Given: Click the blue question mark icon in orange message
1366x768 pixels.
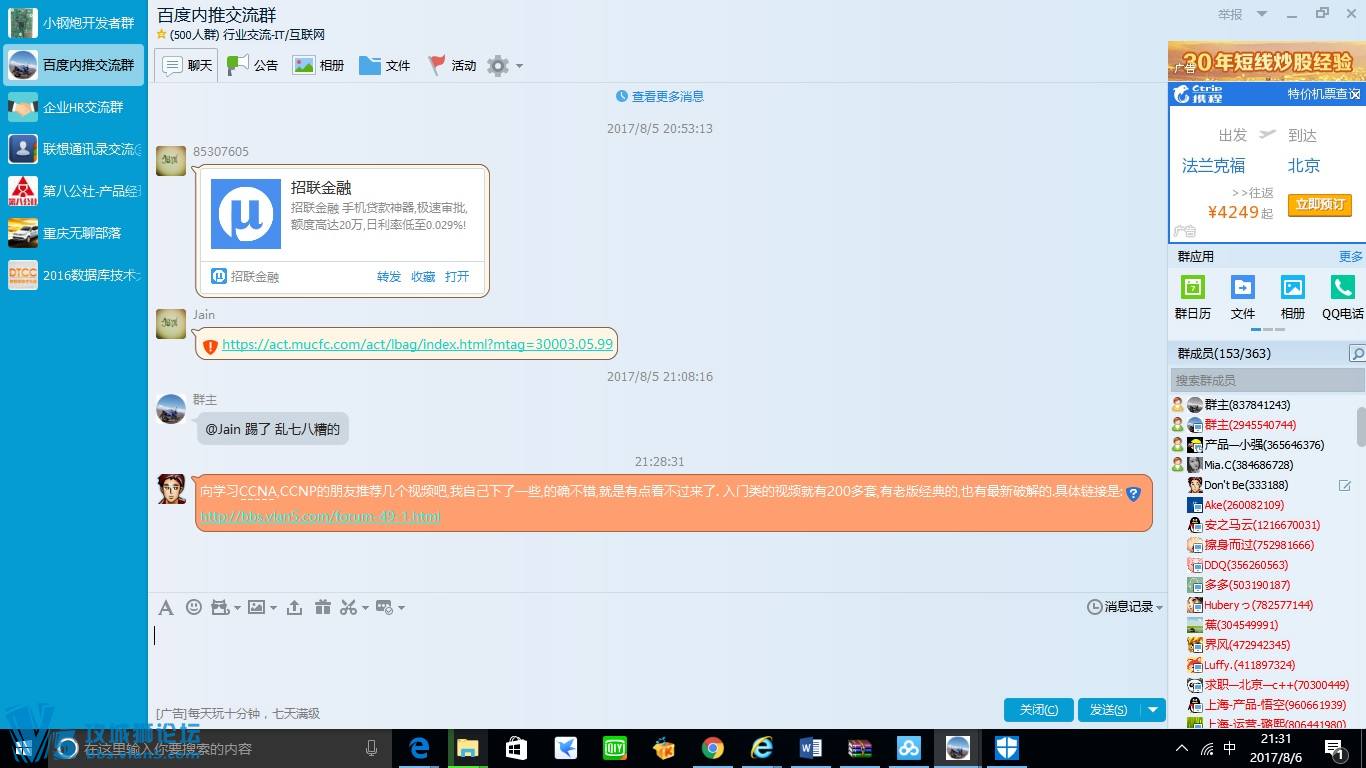Looking at the screenshot, I should [1133, 493].
